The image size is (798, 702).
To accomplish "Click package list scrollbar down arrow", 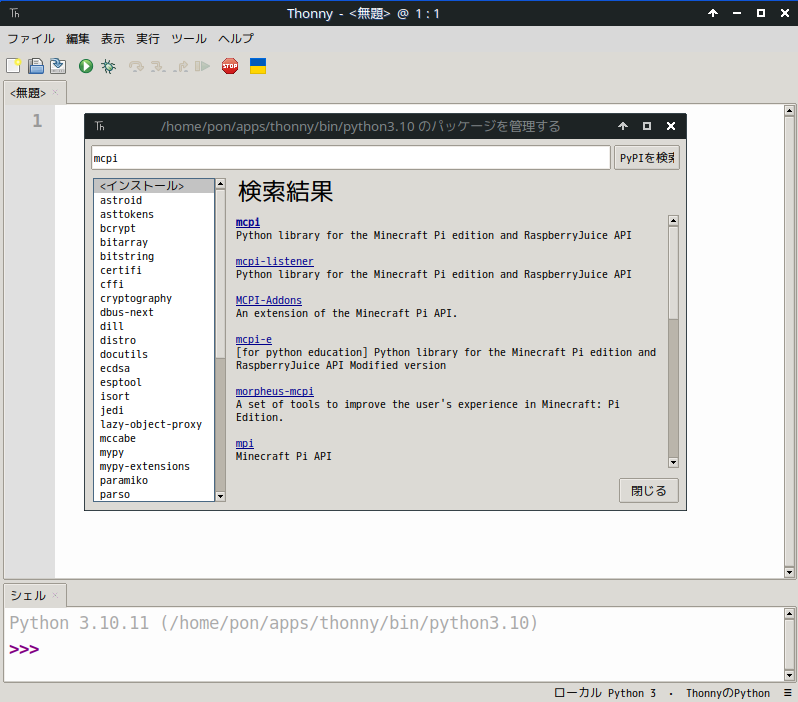I will pyautogui.click(x=220, y=496).
